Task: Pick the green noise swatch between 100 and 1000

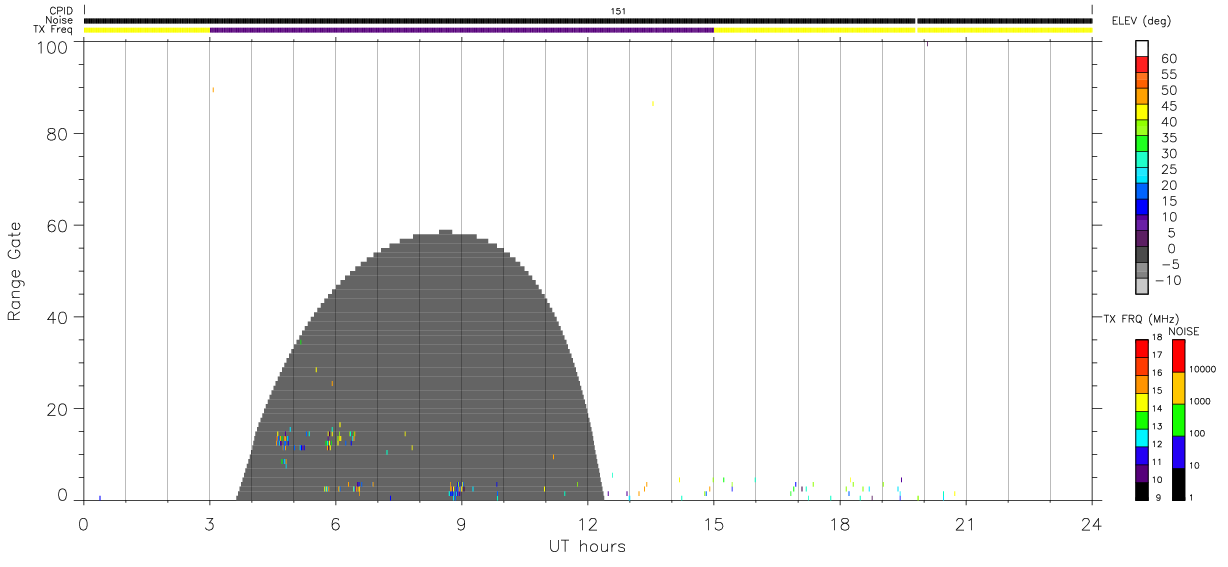Action: tap(1178, 420)
